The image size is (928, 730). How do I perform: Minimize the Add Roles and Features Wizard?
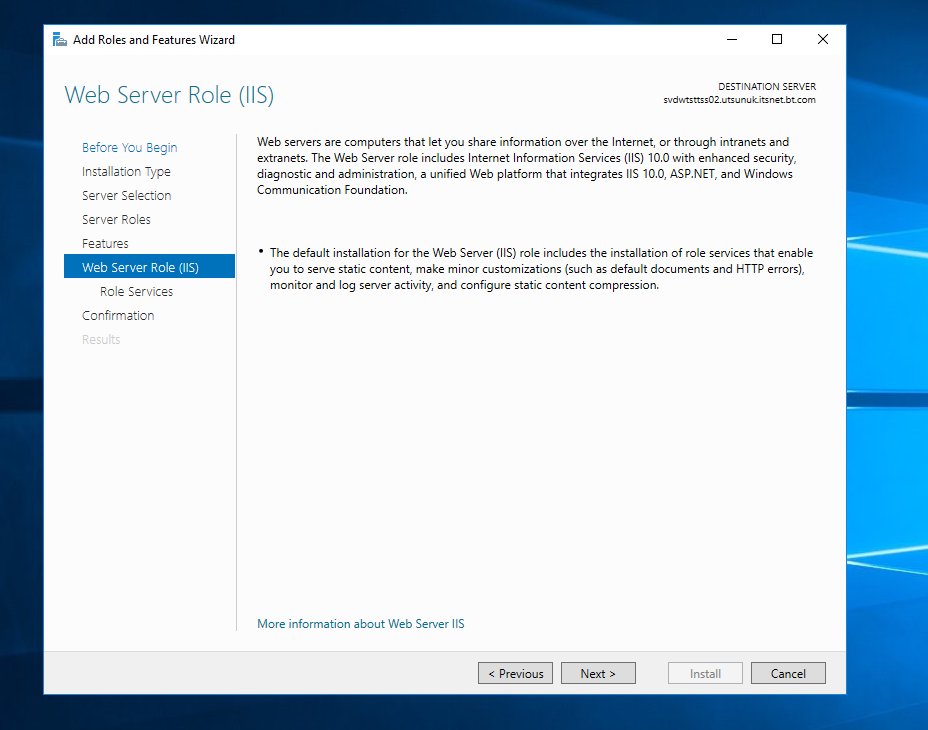732,40
